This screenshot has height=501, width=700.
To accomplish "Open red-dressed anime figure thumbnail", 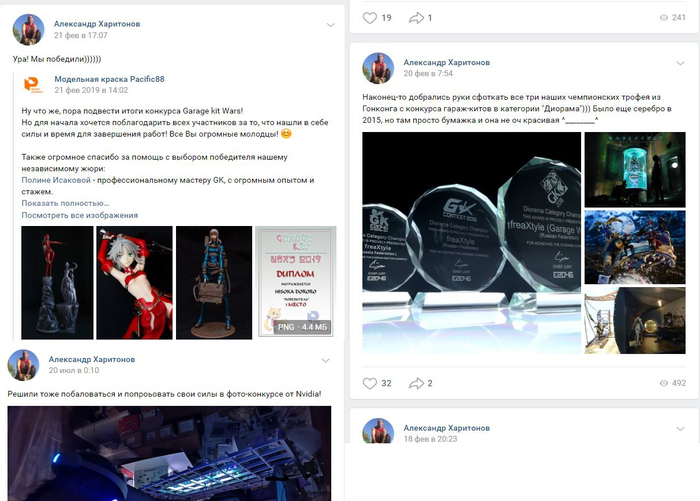I will pos(134,283).
